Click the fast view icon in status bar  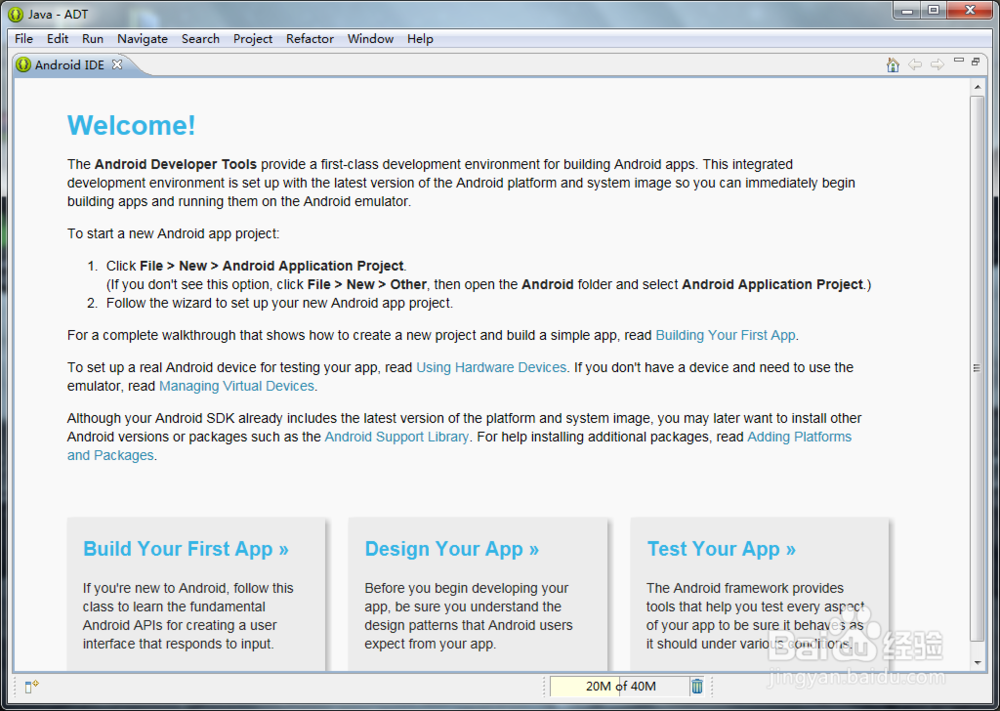tap(31, 686)
